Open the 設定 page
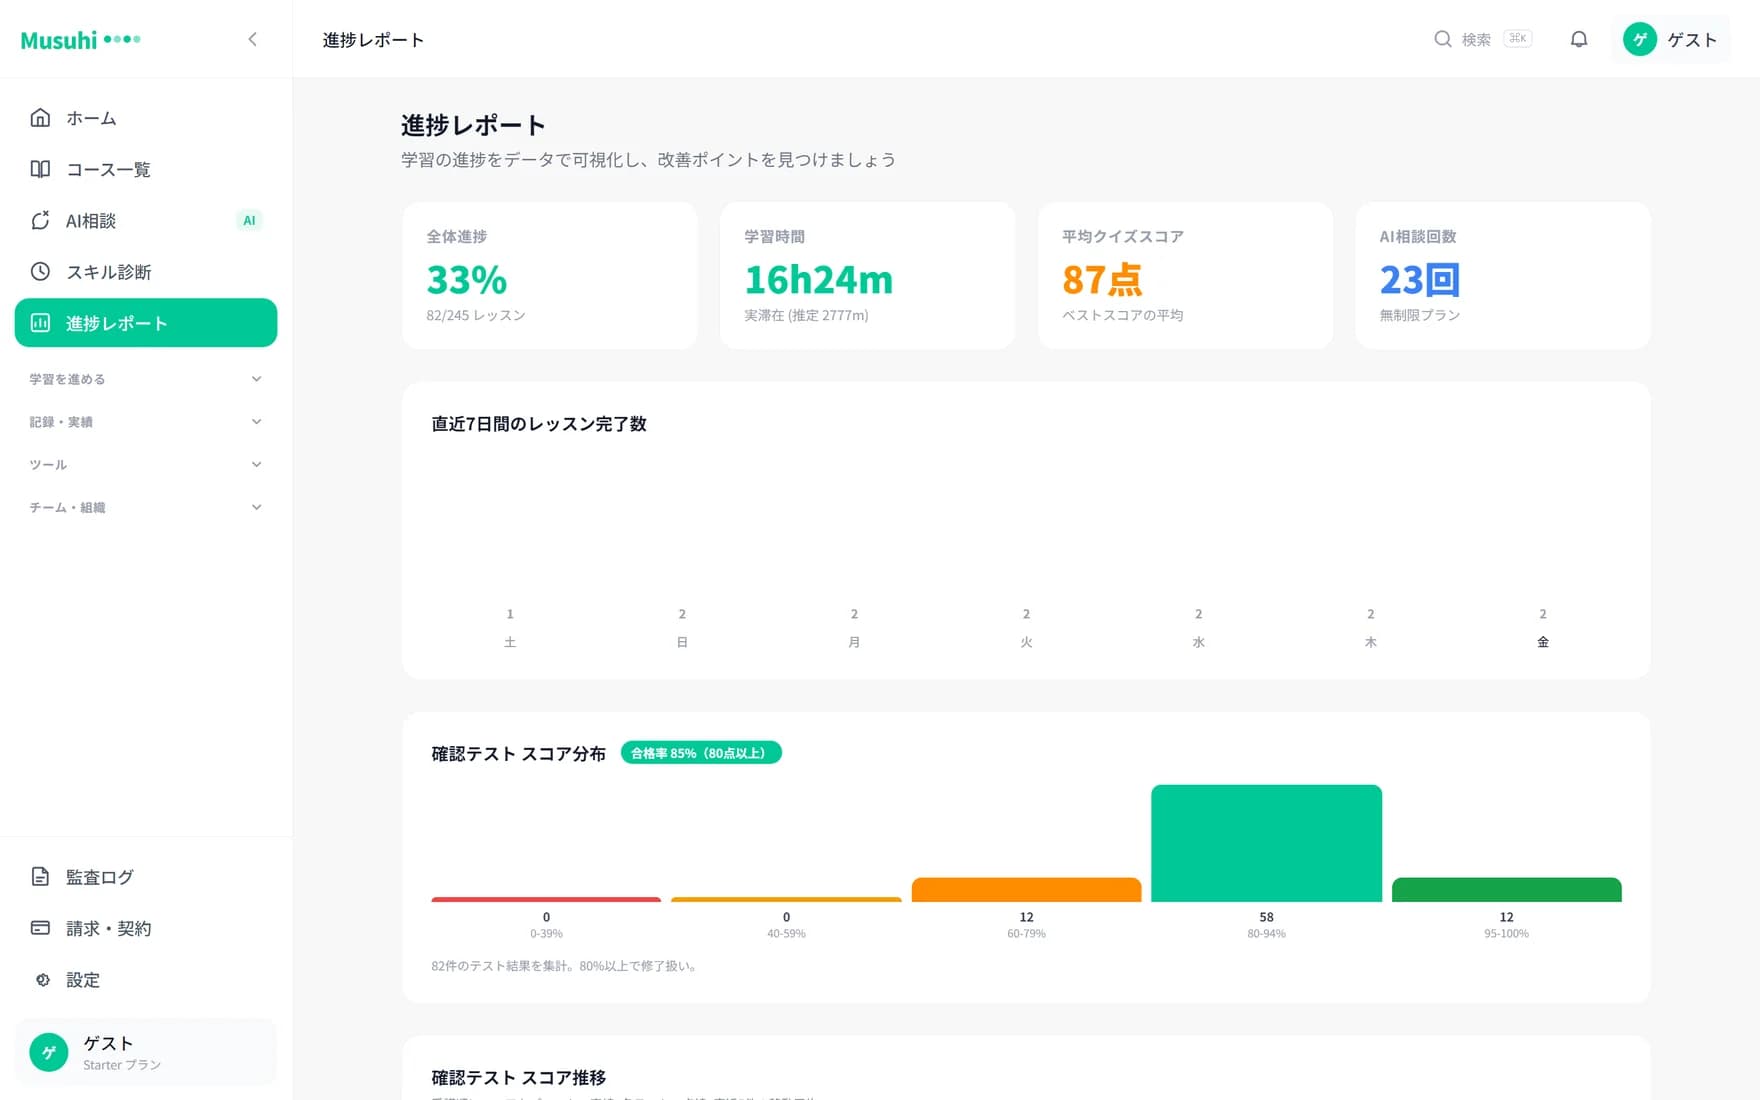This screenshot has height=1100, width=1760. tap(146, 980)
